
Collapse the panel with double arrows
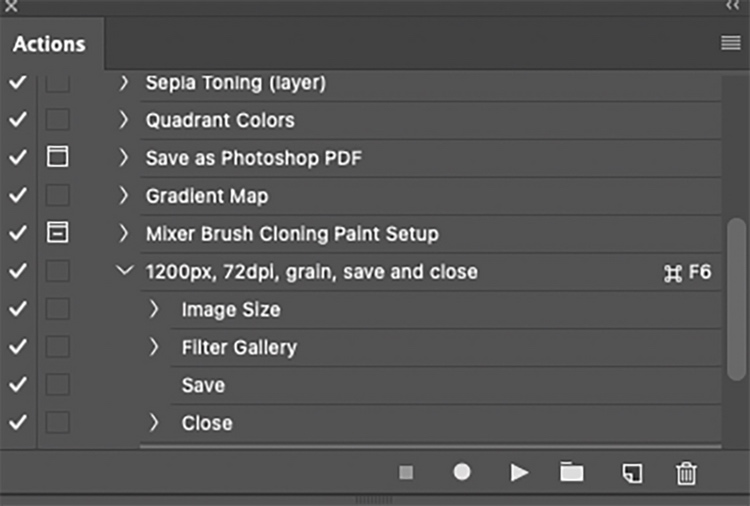click(x=732, y=6)
